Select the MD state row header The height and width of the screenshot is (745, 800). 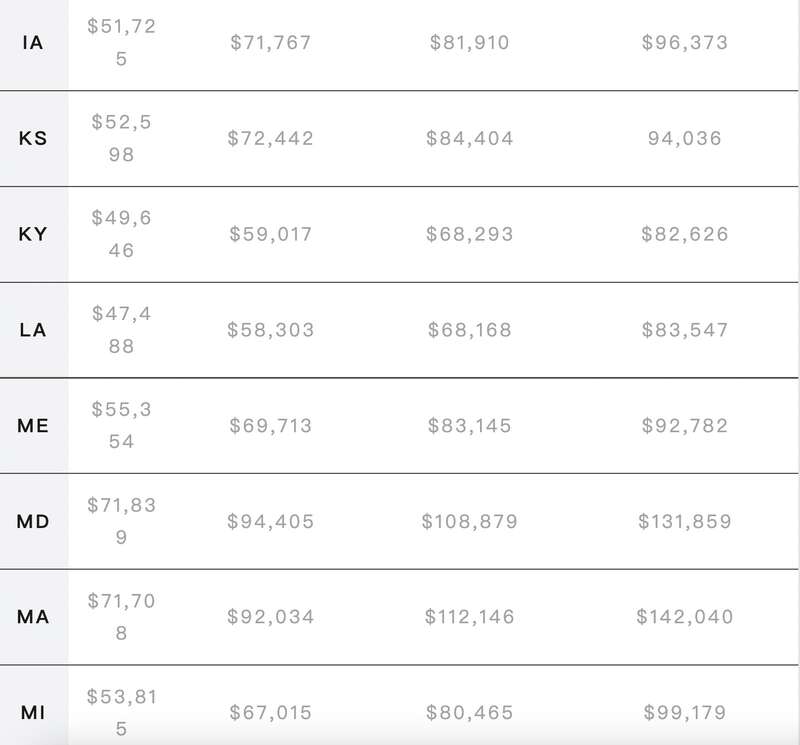(x=33, y=522)
